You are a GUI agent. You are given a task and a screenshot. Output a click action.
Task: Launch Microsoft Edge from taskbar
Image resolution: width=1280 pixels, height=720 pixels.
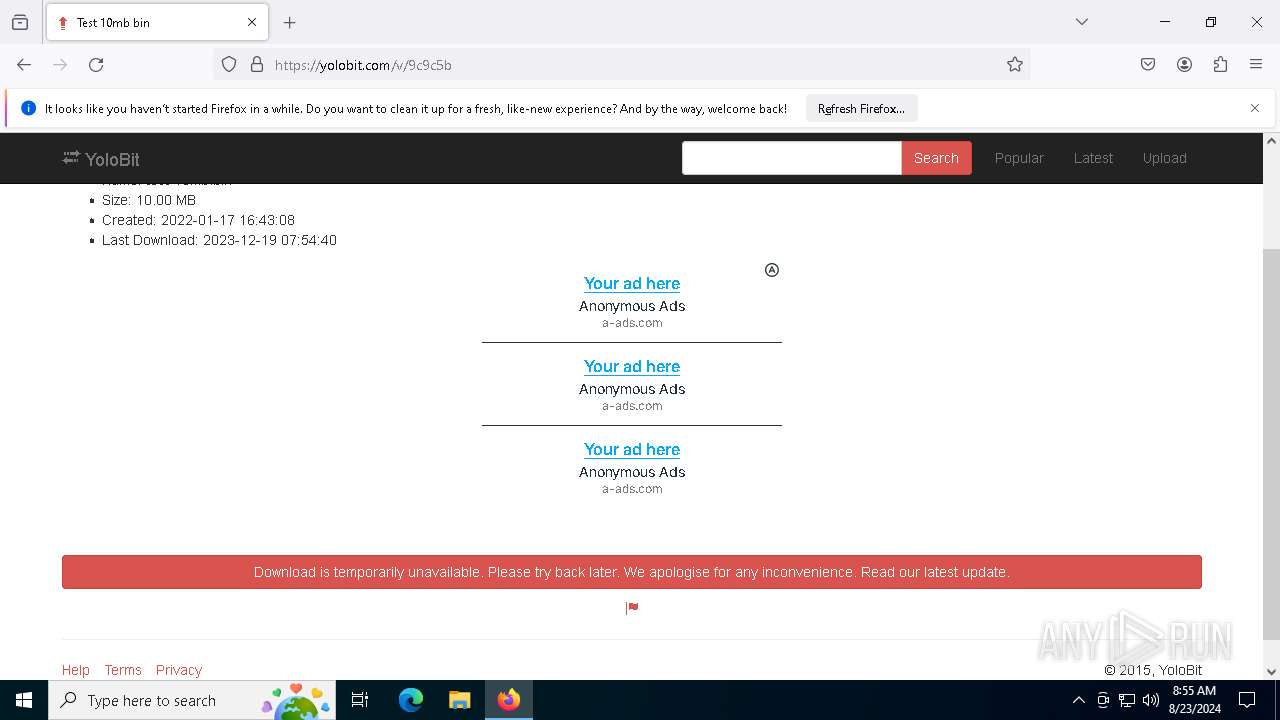click(411, 700)
